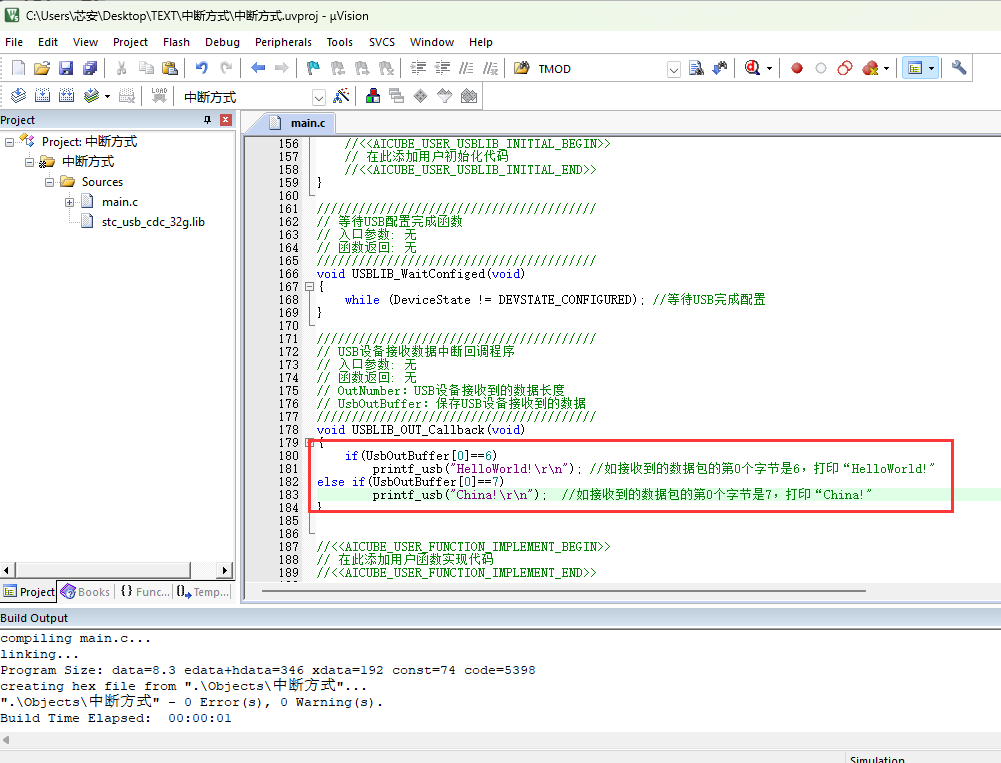Click the Open file folder icon

(x=42, y=68)
